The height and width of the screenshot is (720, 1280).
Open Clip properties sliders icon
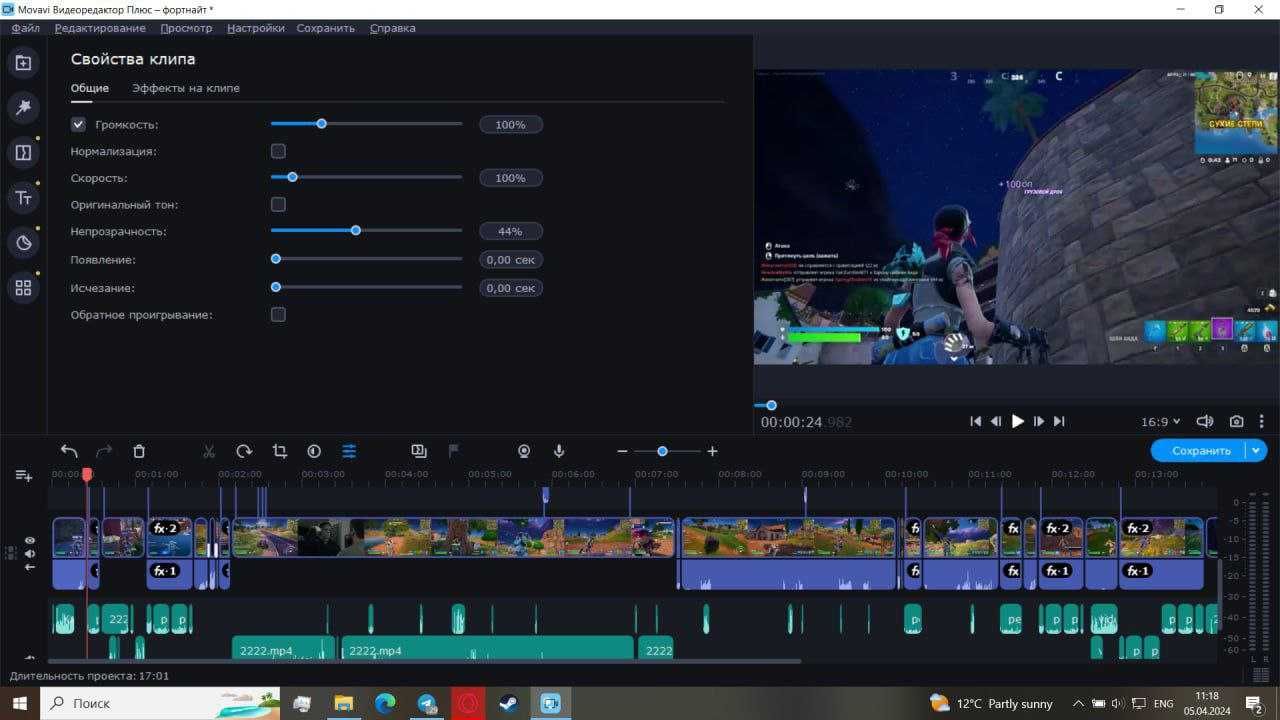349,451
